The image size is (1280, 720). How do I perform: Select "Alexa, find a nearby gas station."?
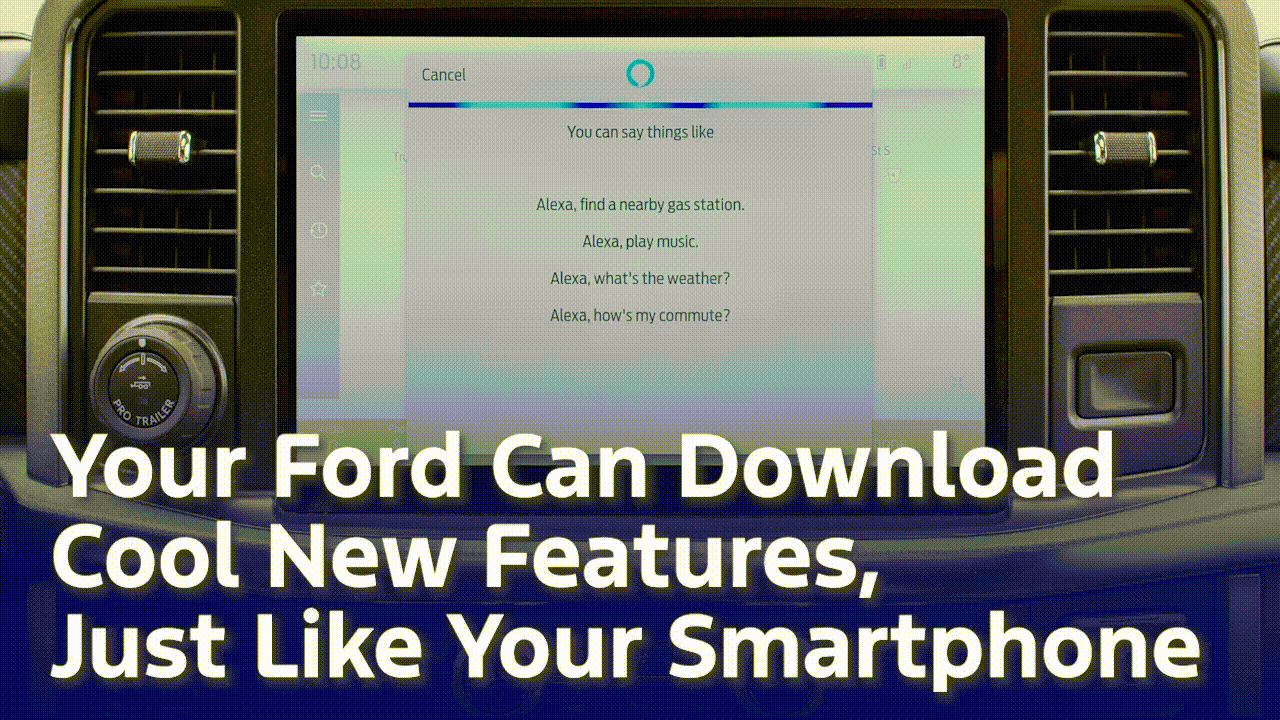pyautogui.click(x=640, y=205)
